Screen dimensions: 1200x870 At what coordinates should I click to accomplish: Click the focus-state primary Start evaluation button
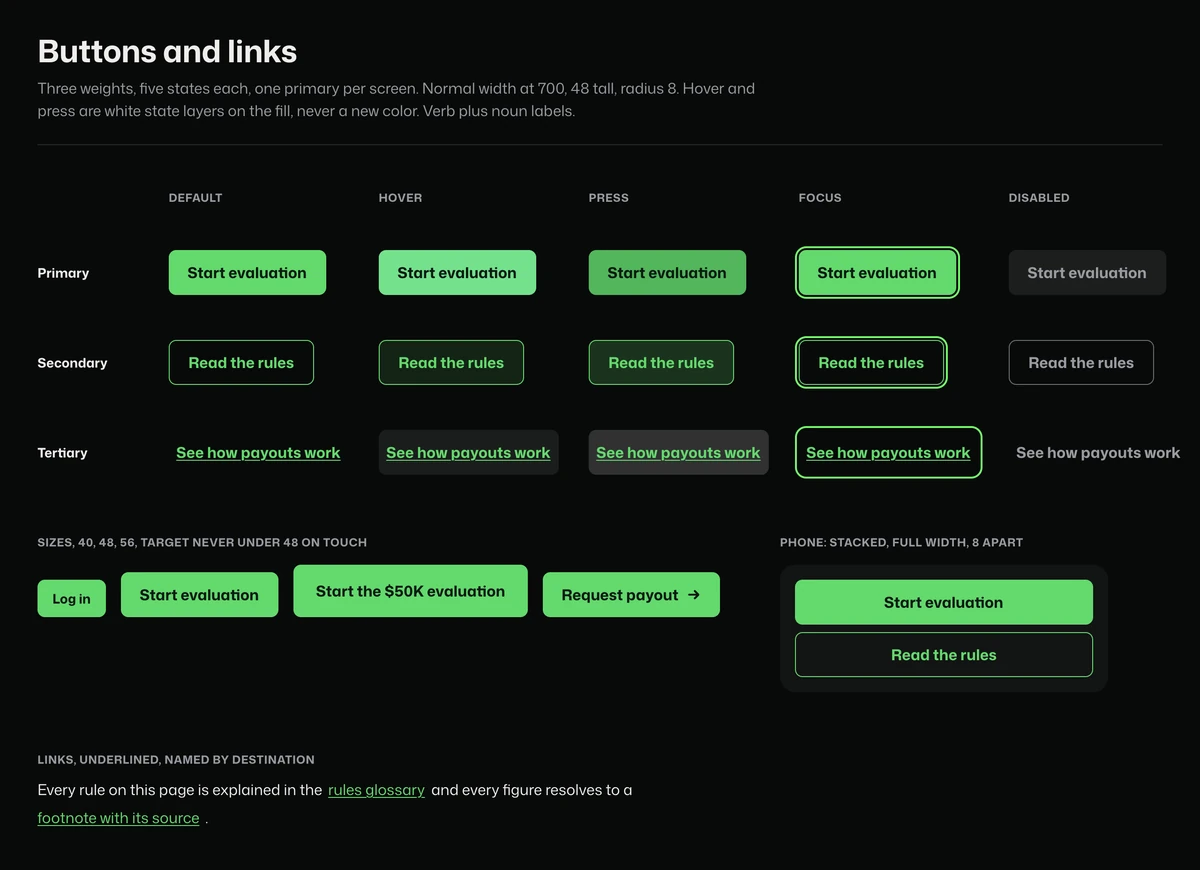(x=877, y=272)
